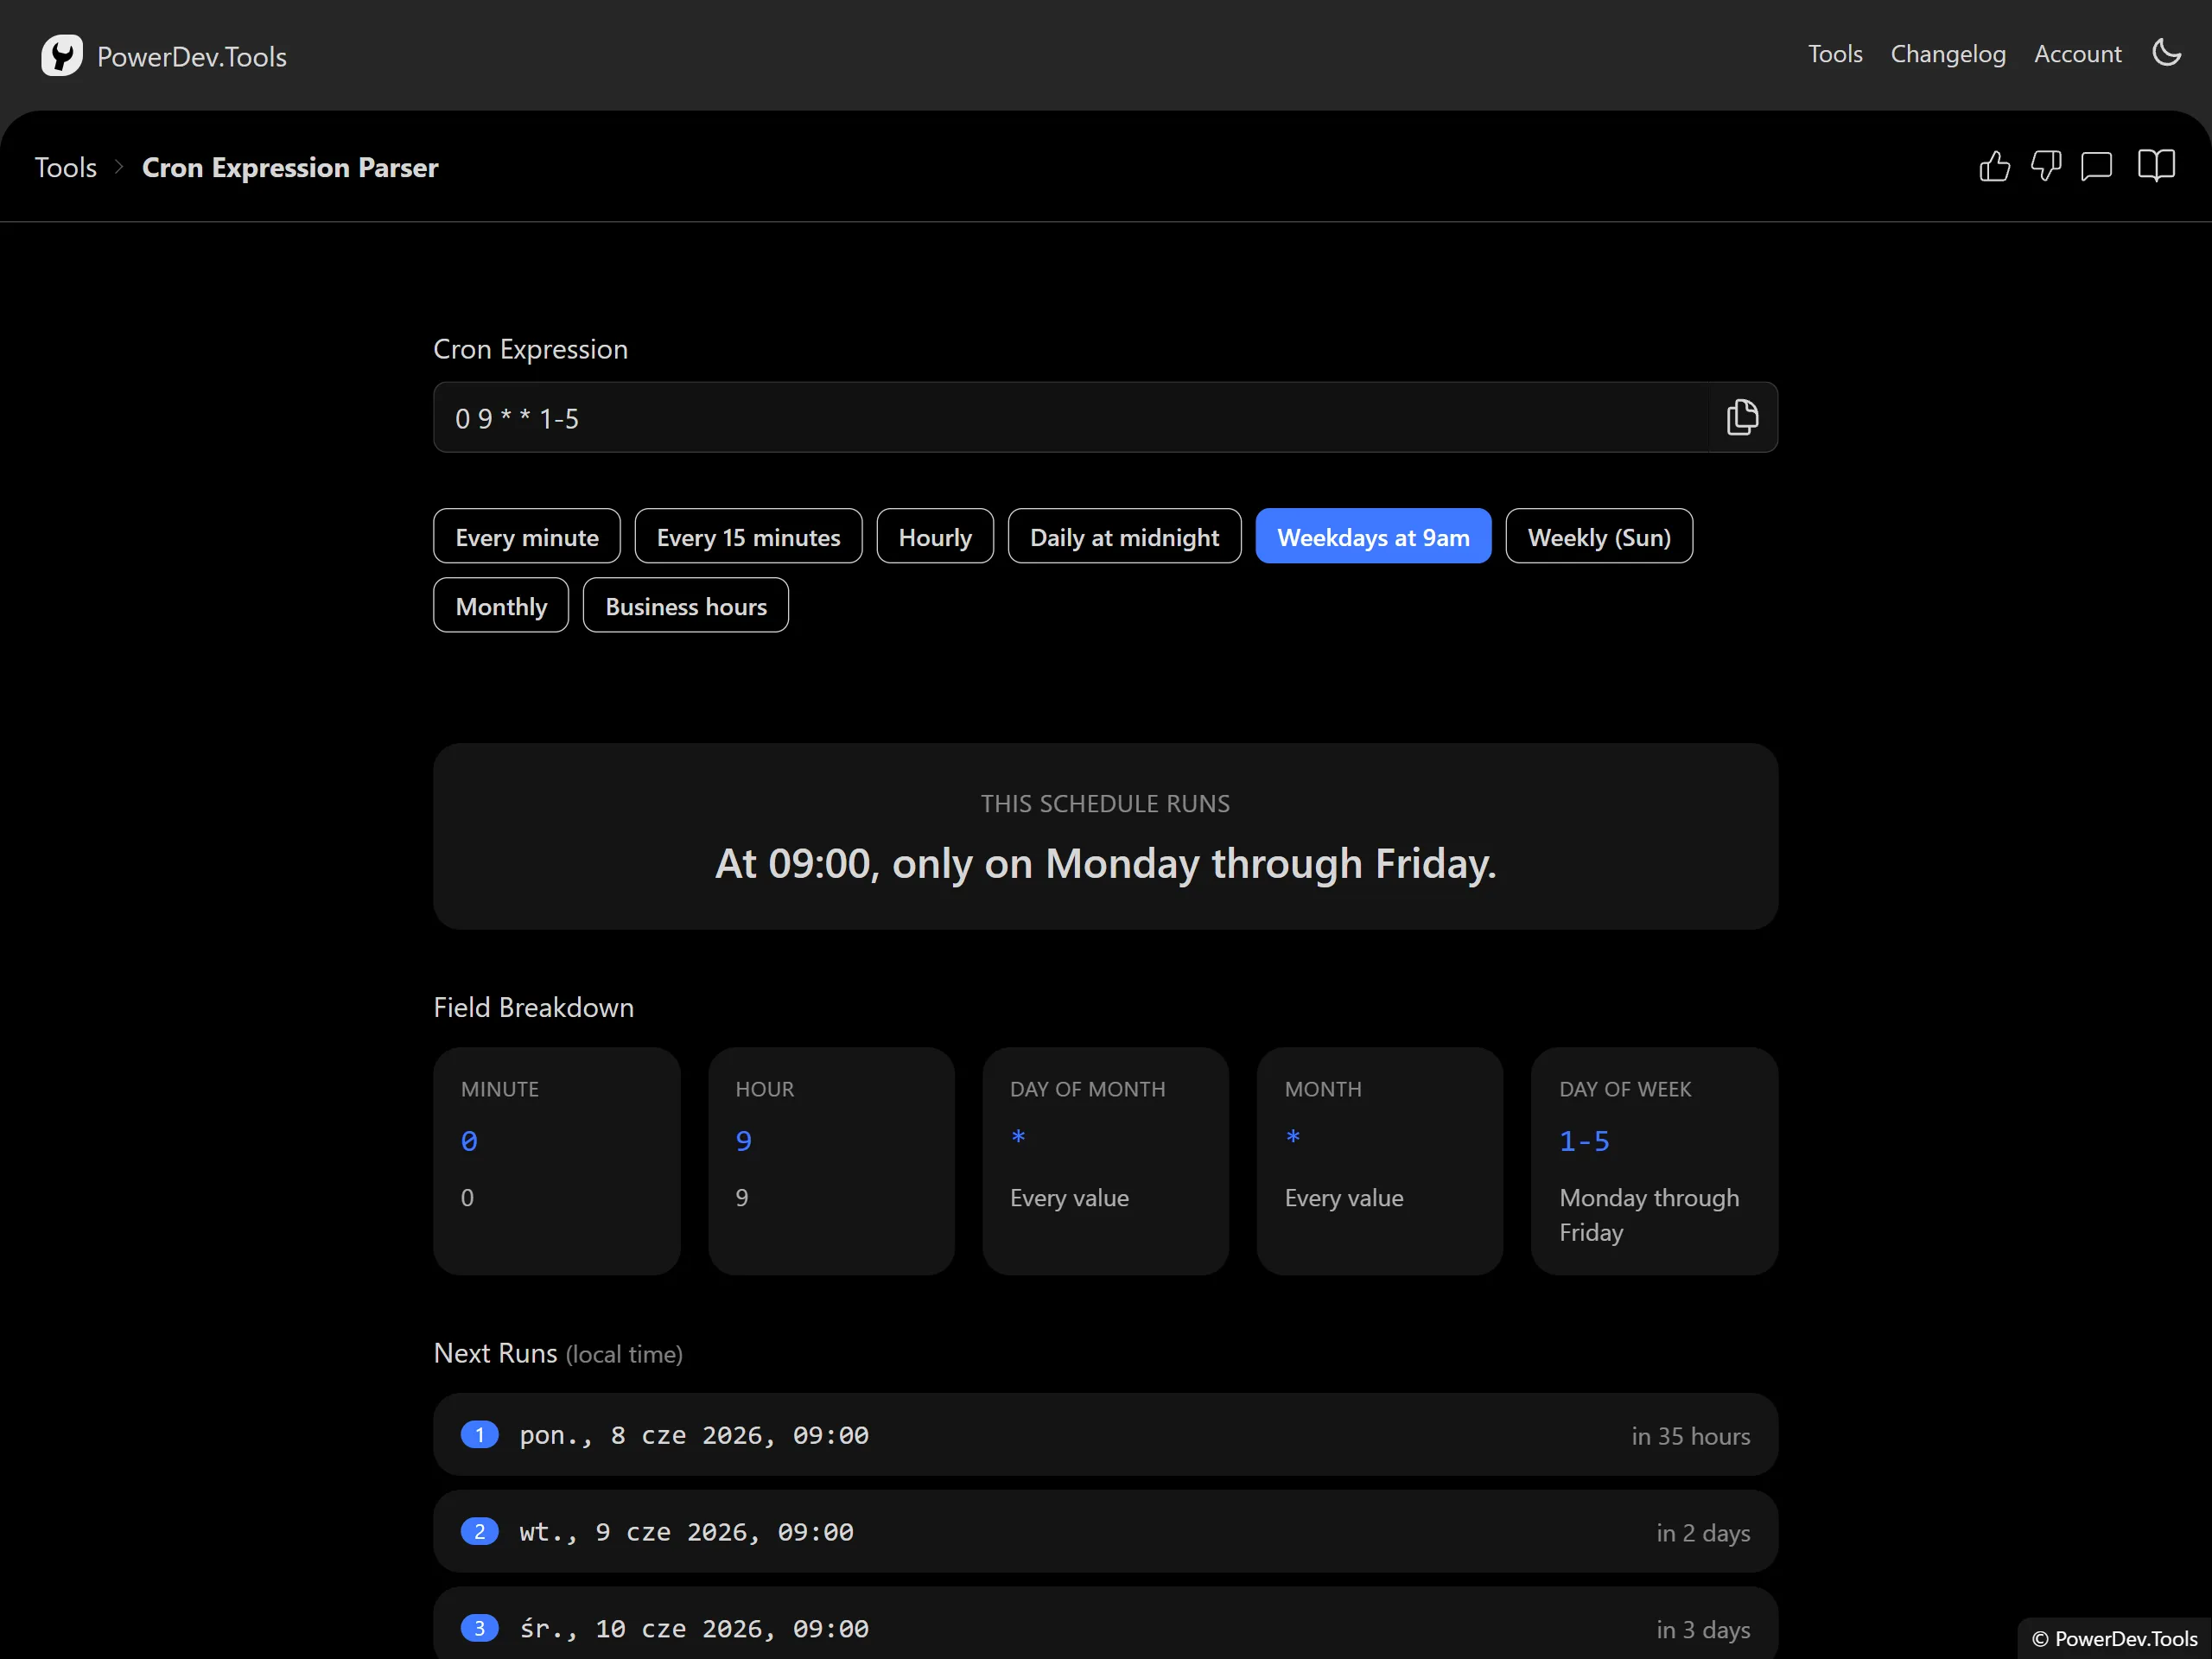
Task: Click the 'THIS SCHEDULE RUNS' label
Action: [x=1106, y=804]
